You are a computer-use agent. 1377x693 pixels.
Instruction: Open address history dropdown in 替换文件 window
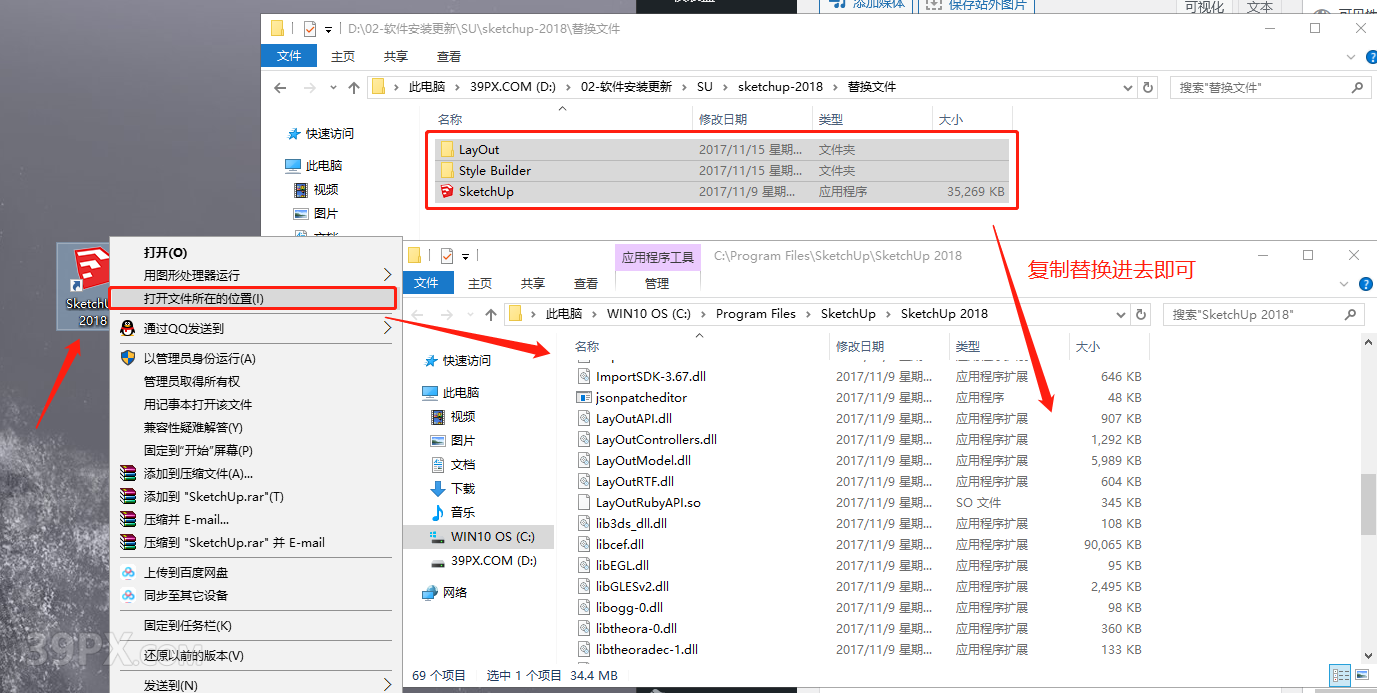1130,87
